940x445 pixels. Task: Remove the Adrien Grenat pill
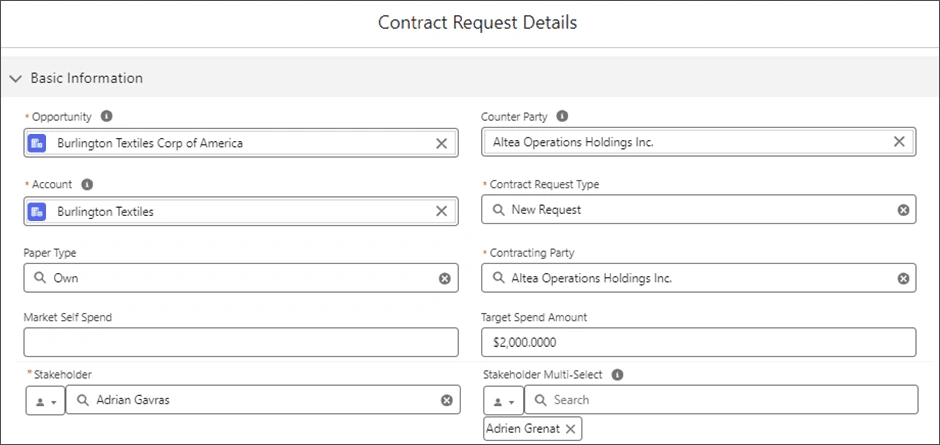pyautogui.click(x=570, y=429)
